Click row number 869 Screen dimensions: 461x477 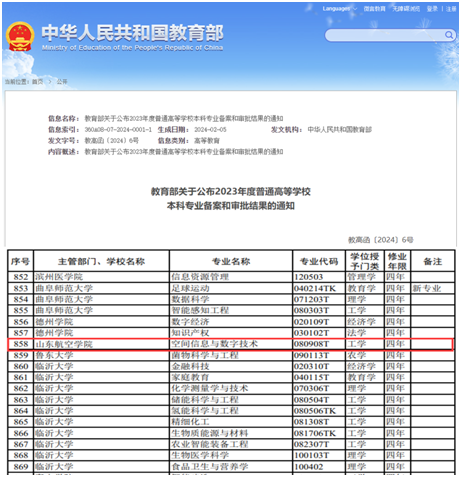coord(21,467)
